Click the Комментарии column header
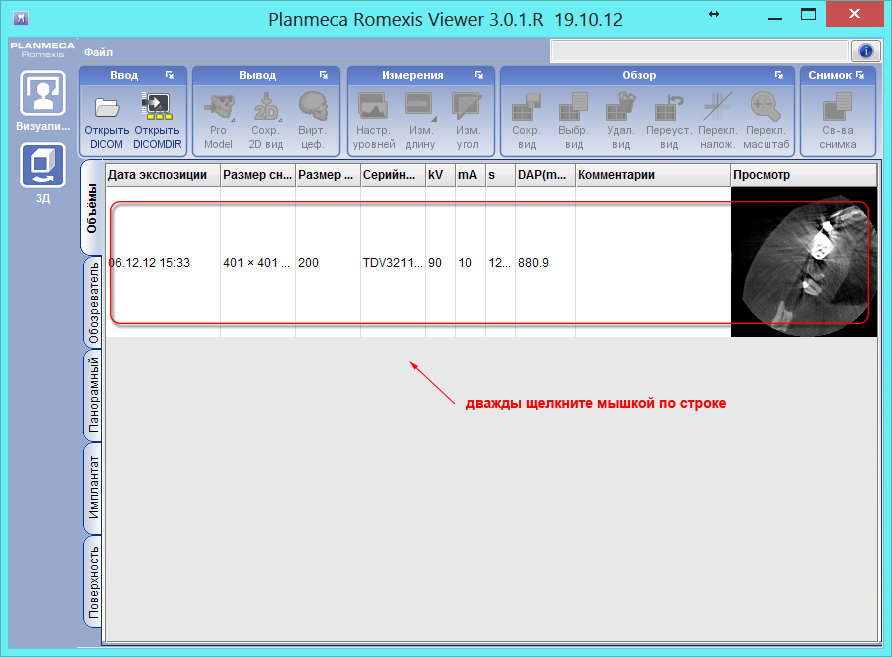Screen dimensions: 892x657 653,175
